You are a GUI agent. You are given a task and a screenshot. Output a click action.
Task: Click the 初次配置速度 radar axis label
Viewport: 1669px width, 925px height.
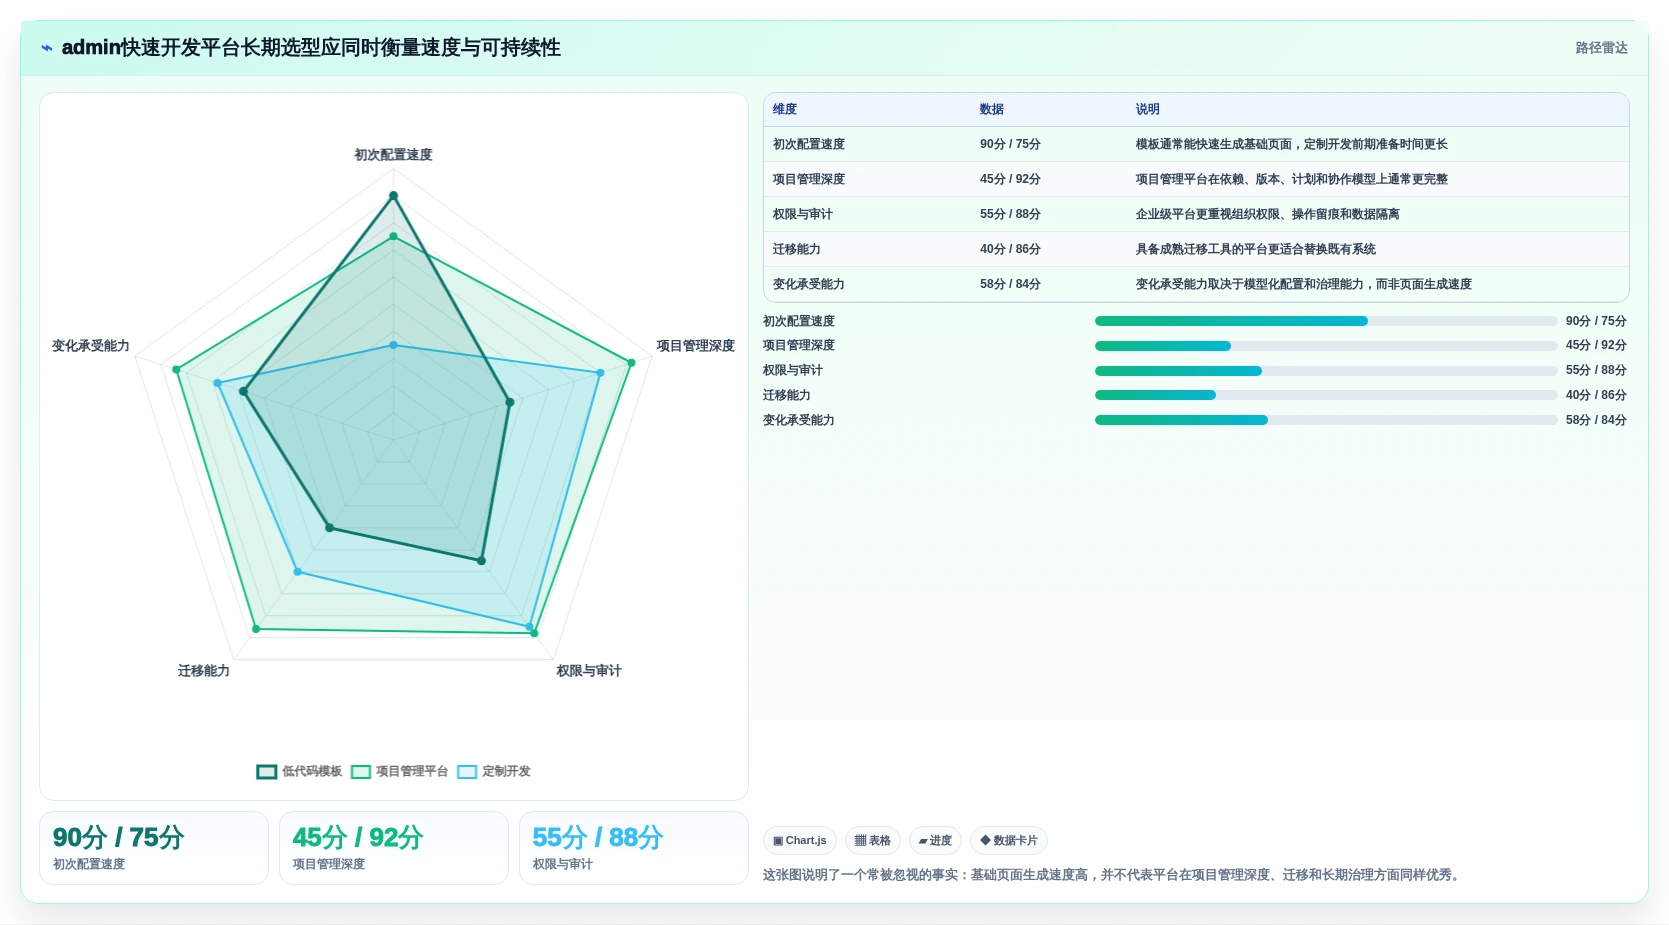[x=393, y=155]
